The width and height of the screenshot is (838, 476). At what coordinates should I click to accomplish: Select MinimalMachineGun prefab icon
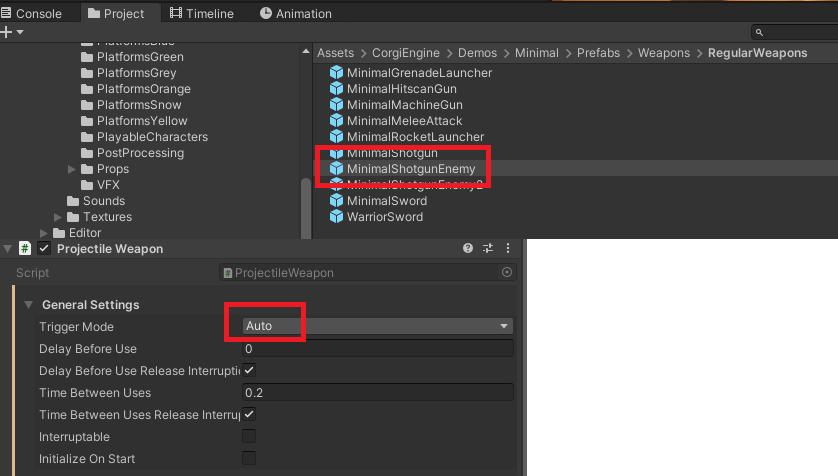[336, 104]
